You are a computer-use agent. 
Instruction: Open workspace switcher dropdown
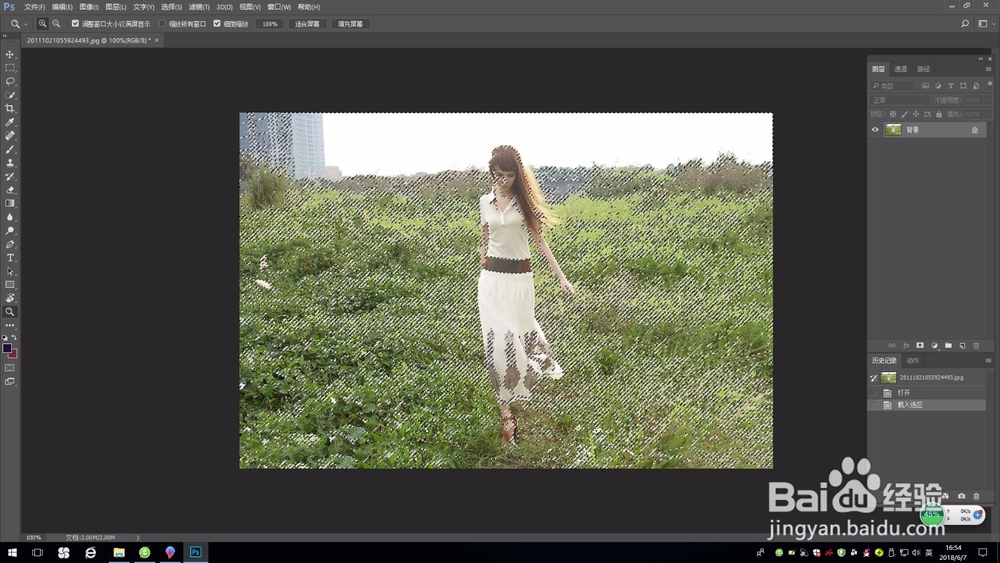coord(986,24)
